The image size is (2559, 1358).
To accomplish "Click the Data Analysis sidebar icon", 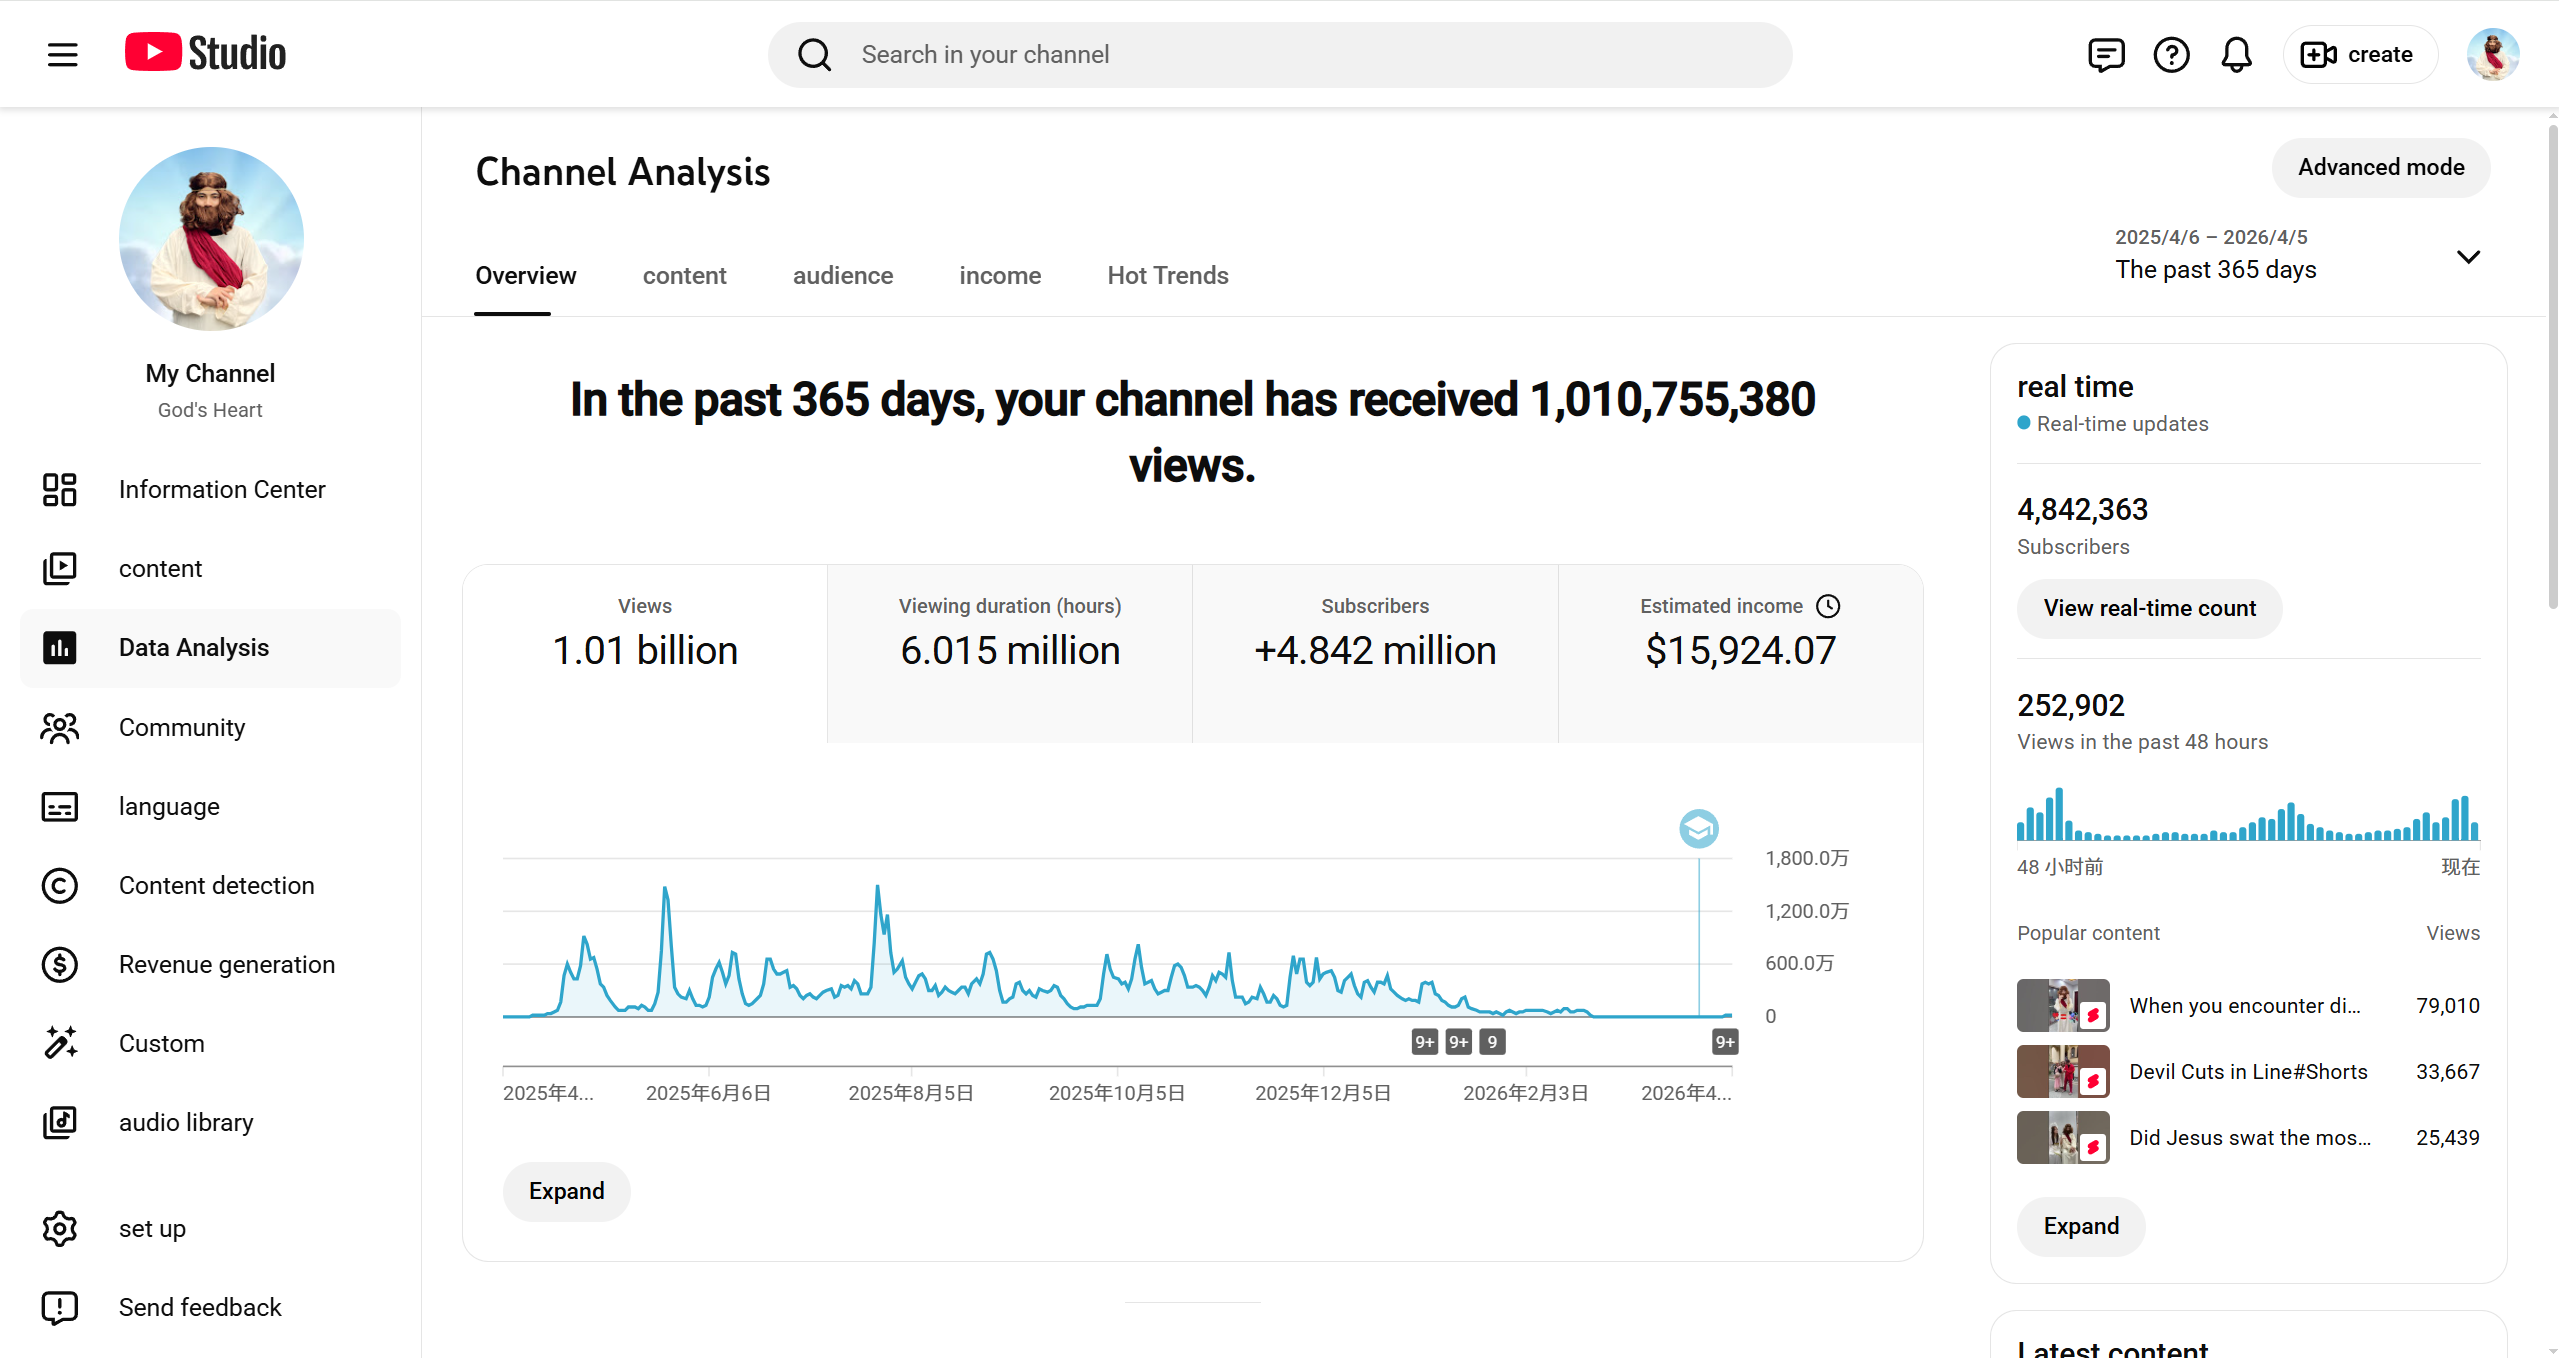I will click(60, 647).
